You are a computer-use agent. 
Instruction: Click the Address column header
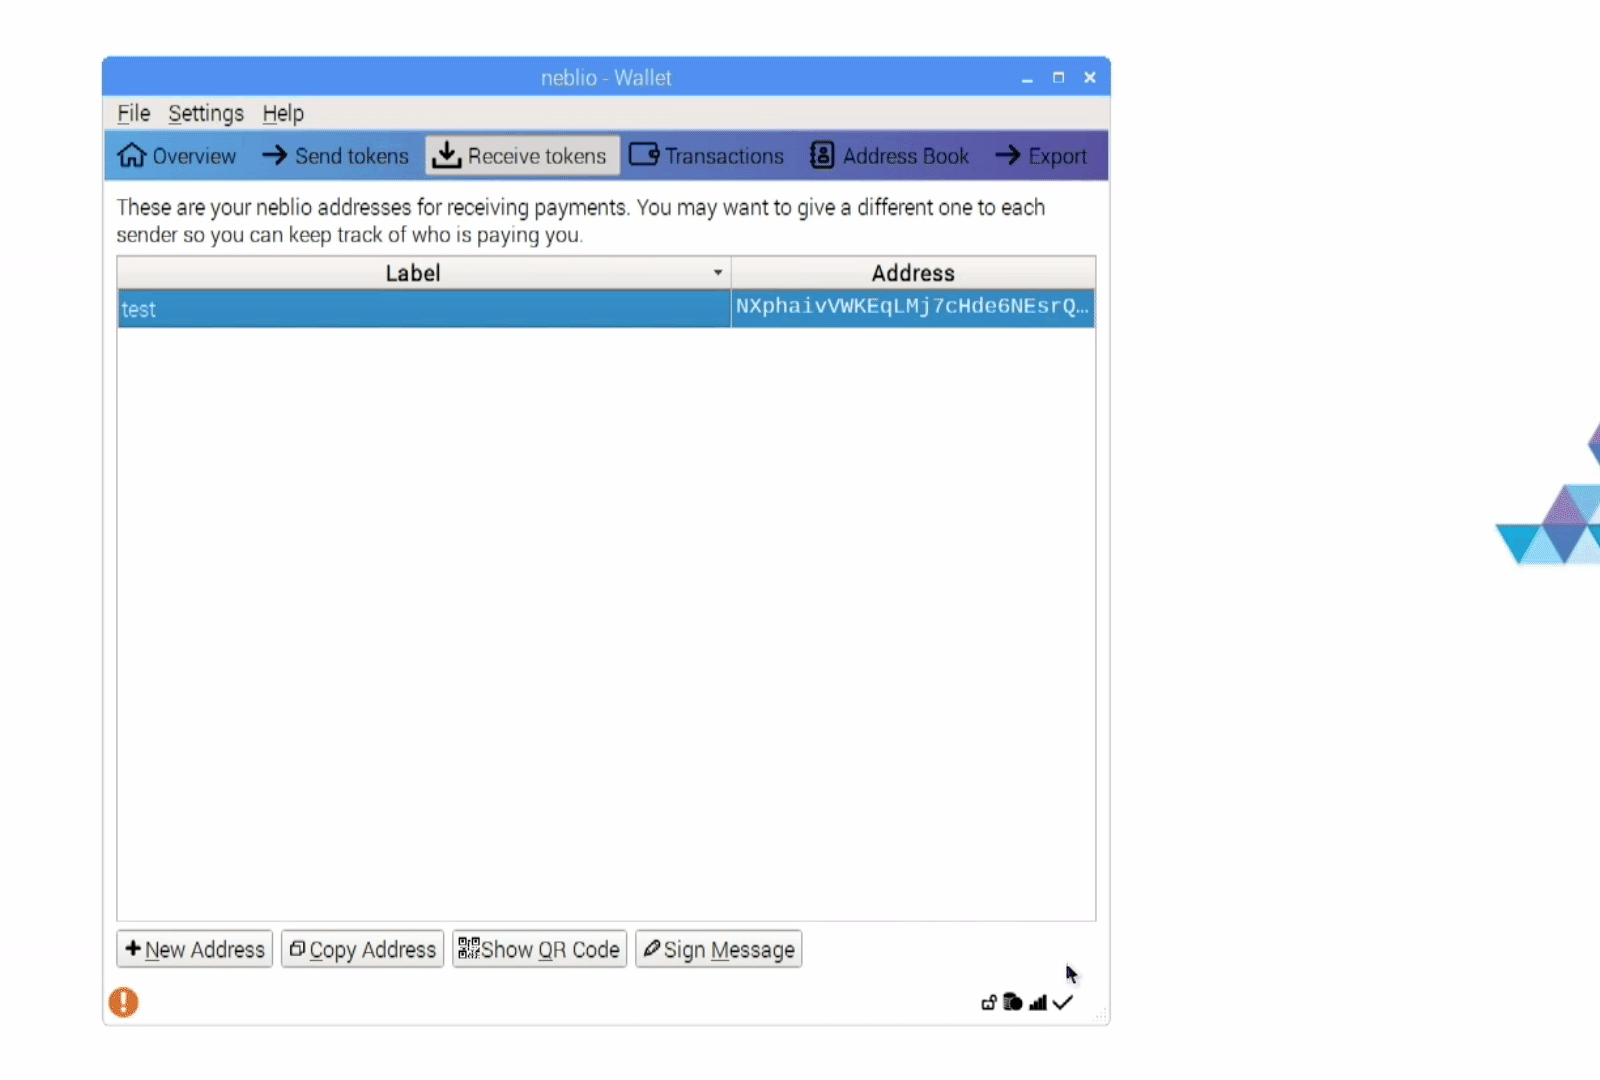[913, 273]
